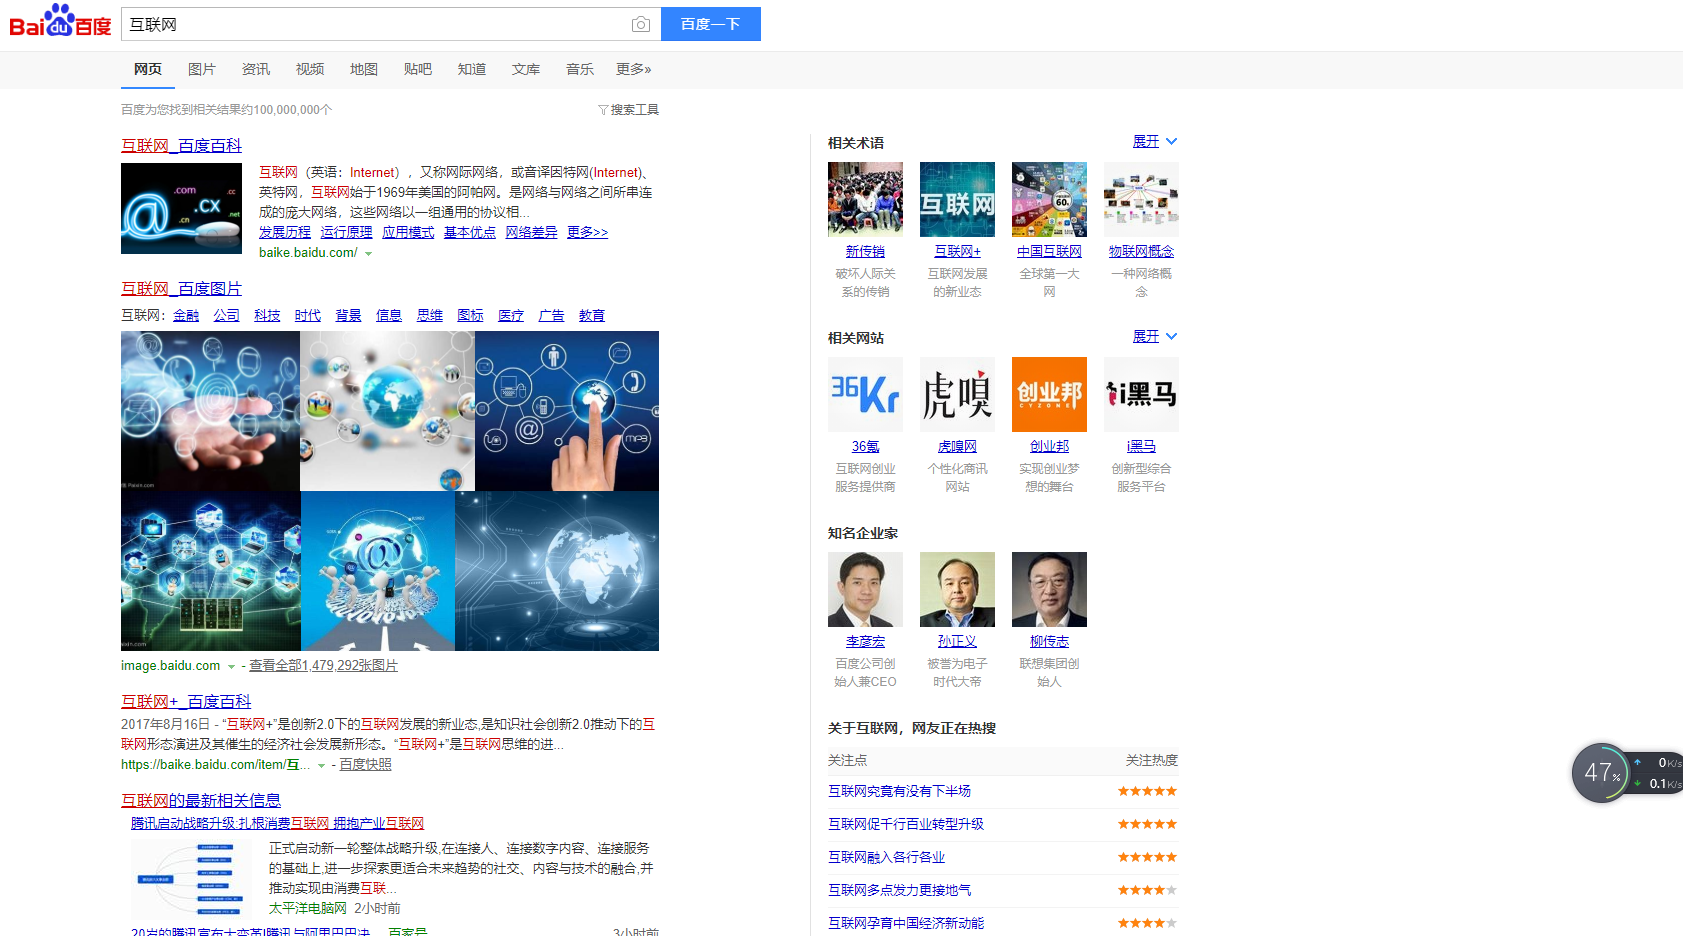This screenshot has width=1683, height=936.
Task: Click the Baidu logo
Action: click(x=60, y=21)
